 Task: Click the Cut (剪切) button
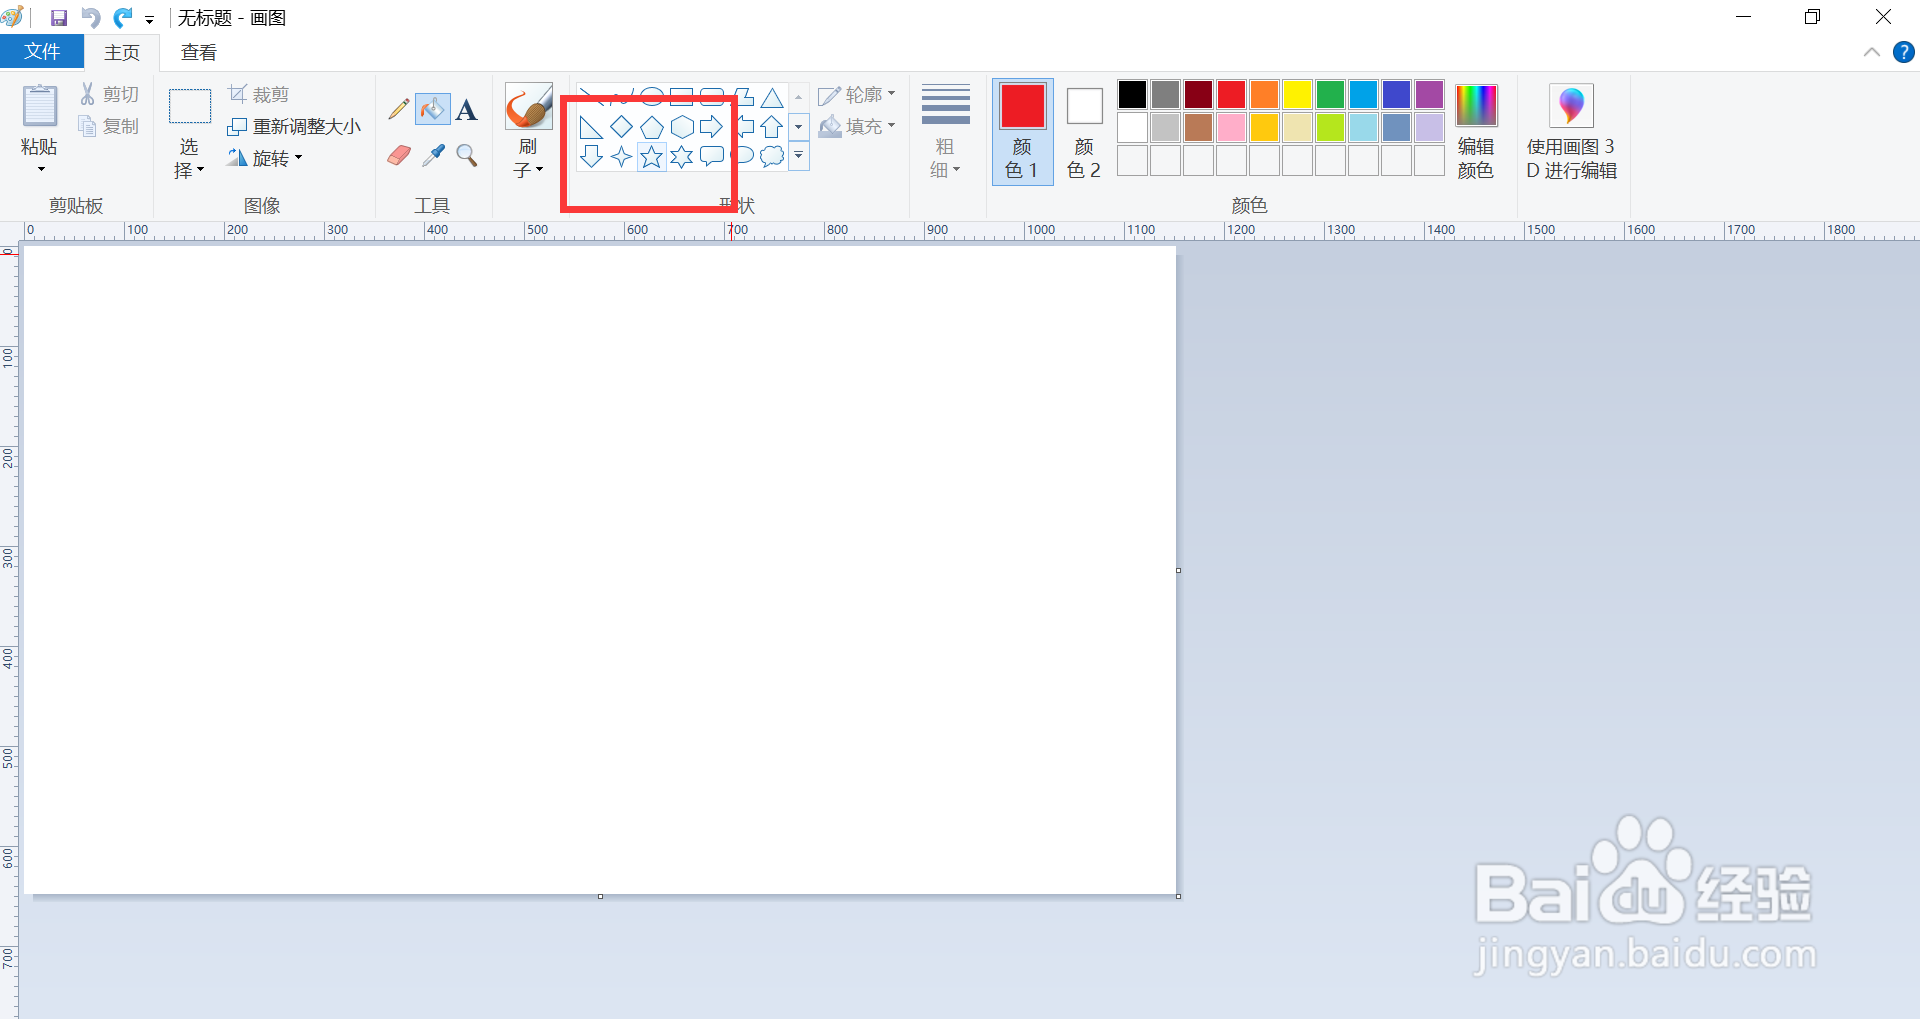109,94
